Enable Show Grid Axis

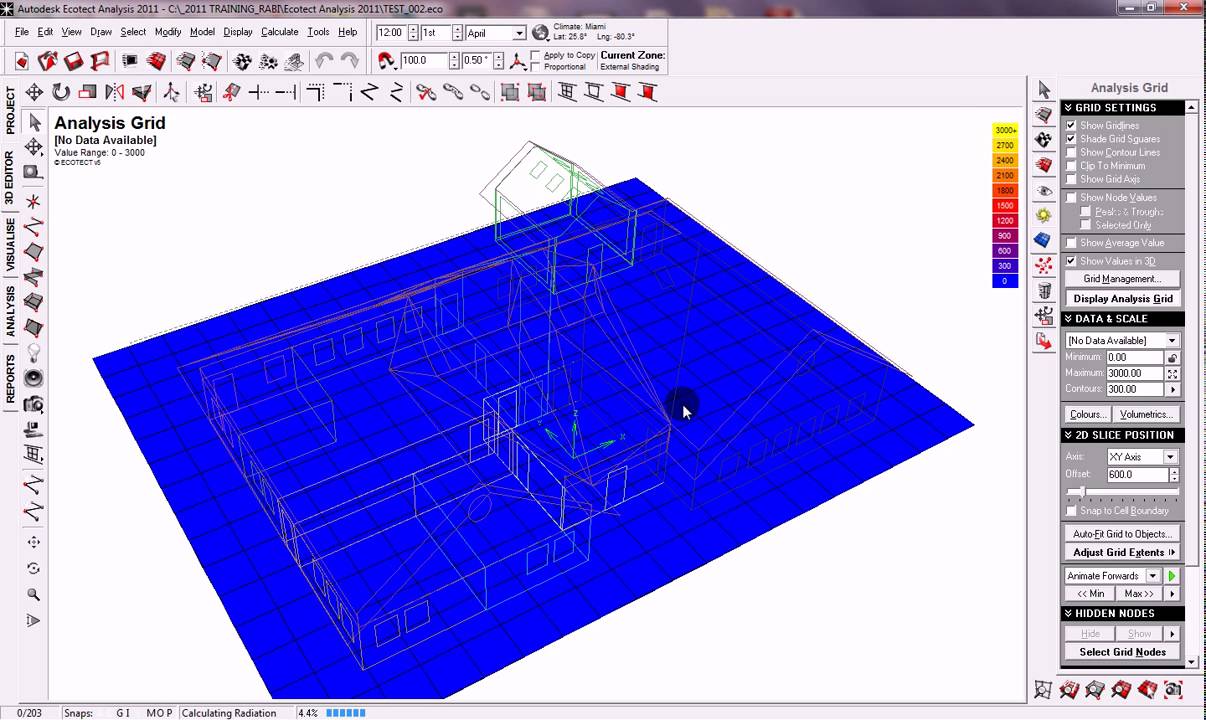tap(1071, 180)
